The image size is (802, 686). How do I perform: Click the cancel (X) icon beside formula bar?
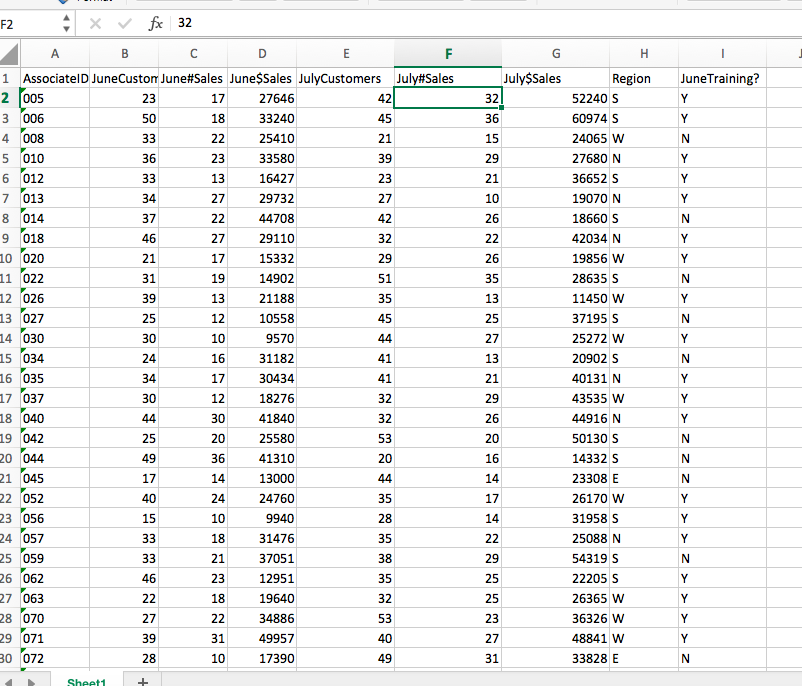click(x=96, y=22)
